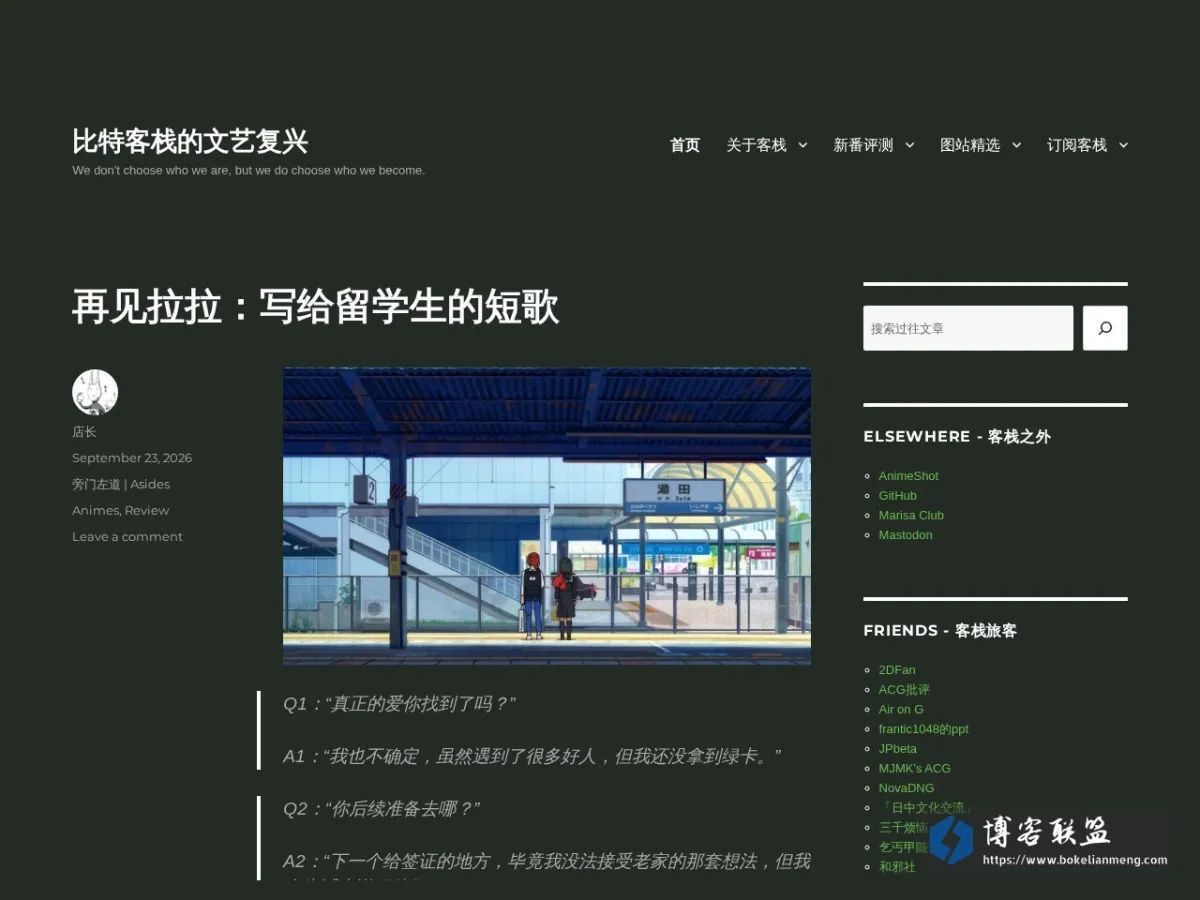Click the site title 比特客栈的文艺复兴
This screenshot has width=1200, height=900.
pos(190,141)
